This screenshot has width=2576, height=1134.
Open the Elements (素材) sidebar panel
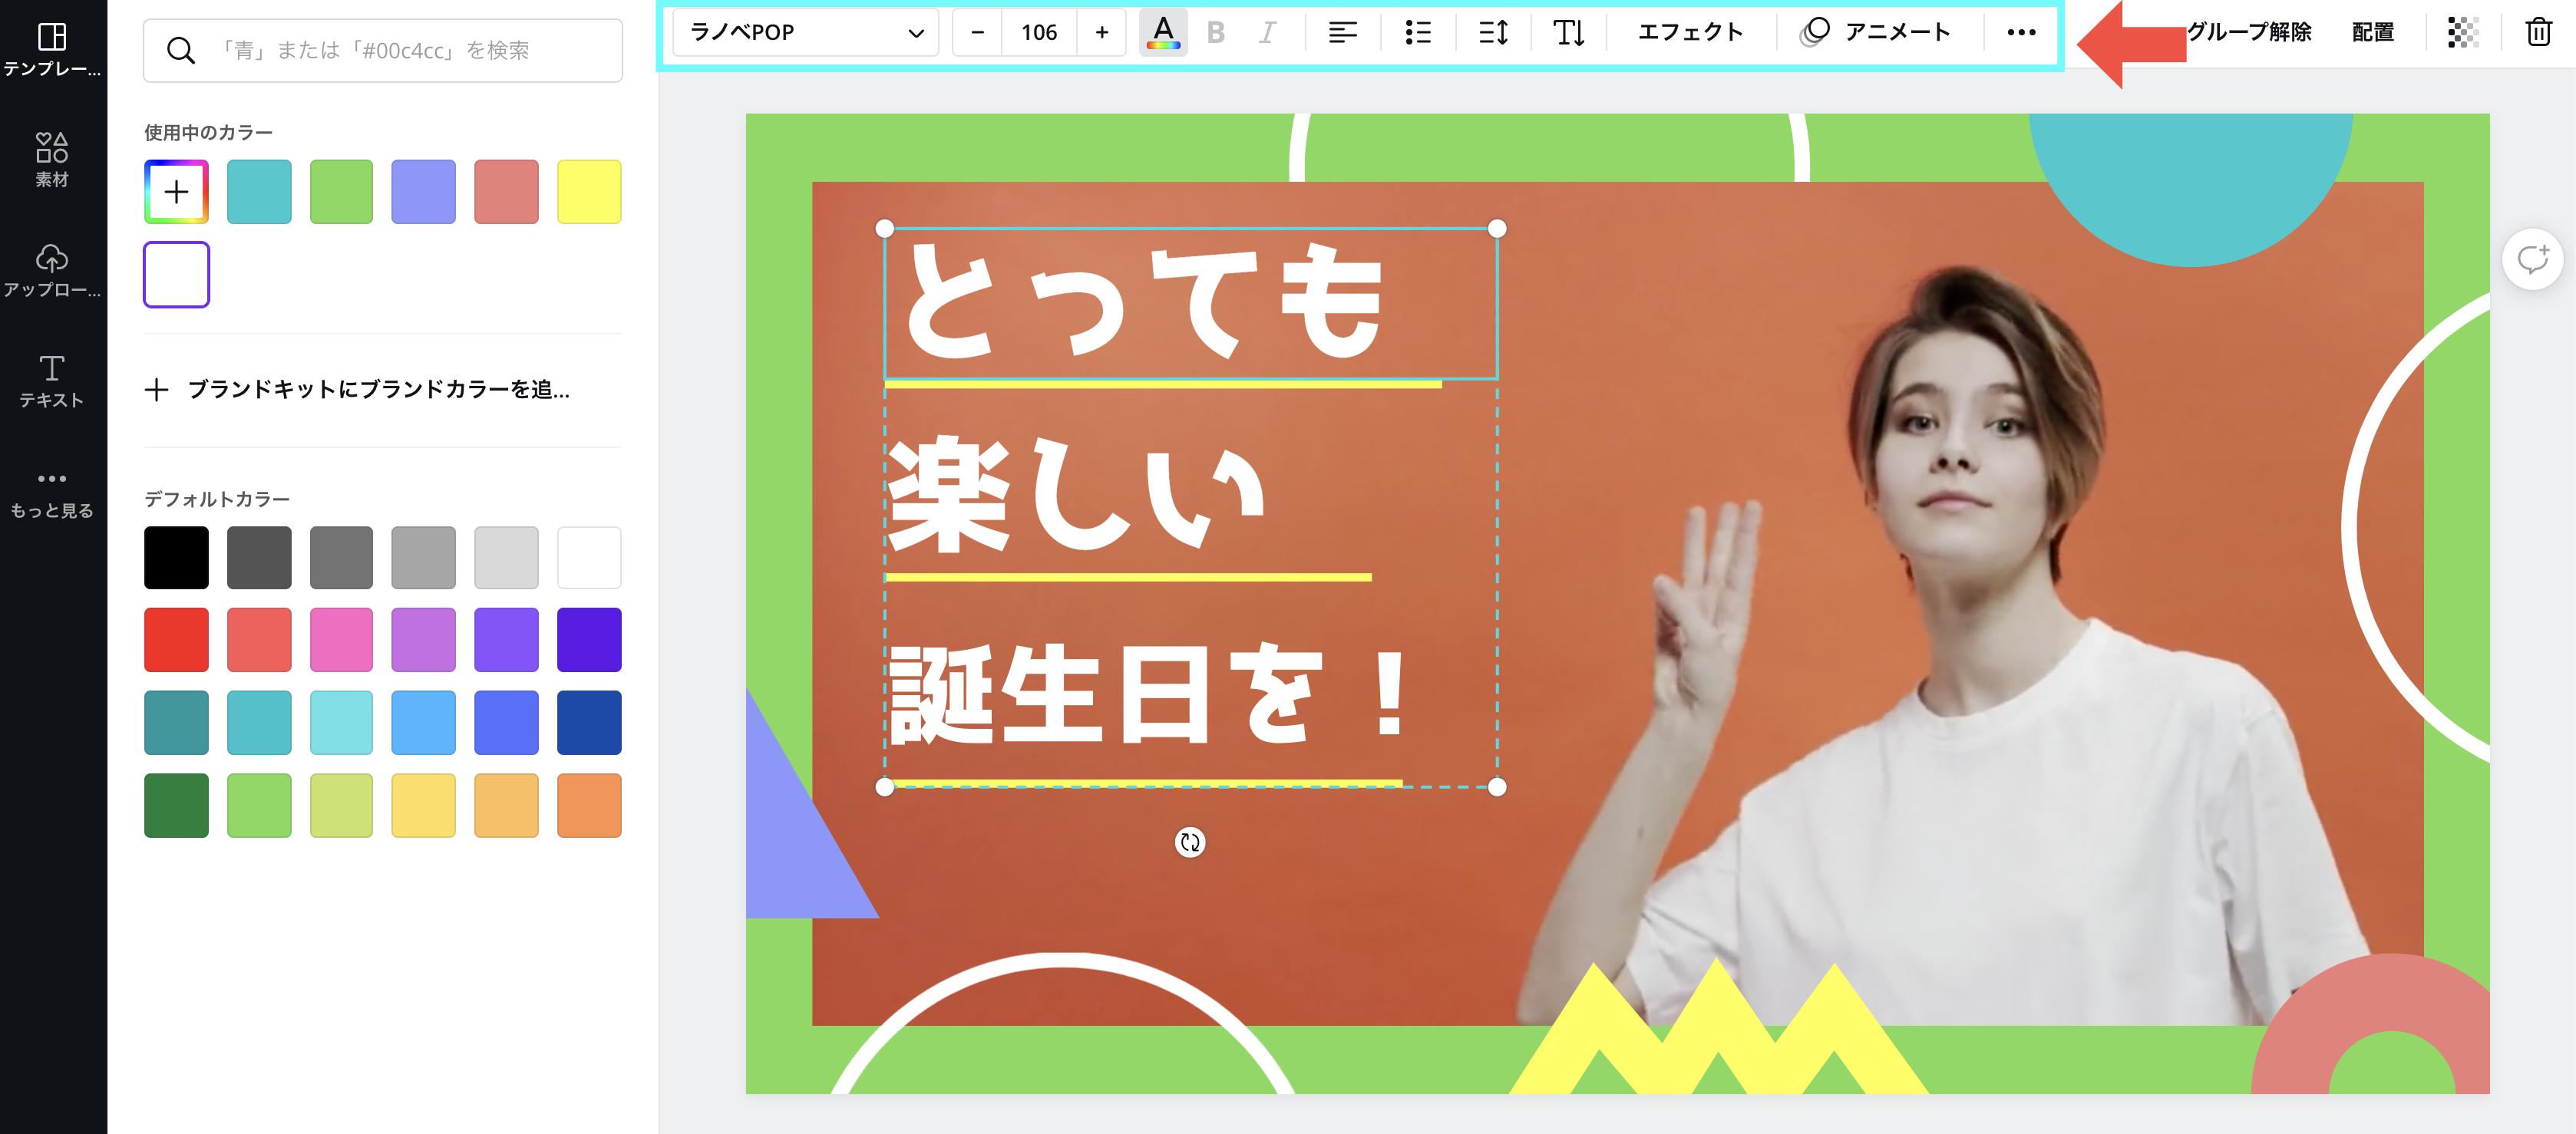tap(52, 160)
